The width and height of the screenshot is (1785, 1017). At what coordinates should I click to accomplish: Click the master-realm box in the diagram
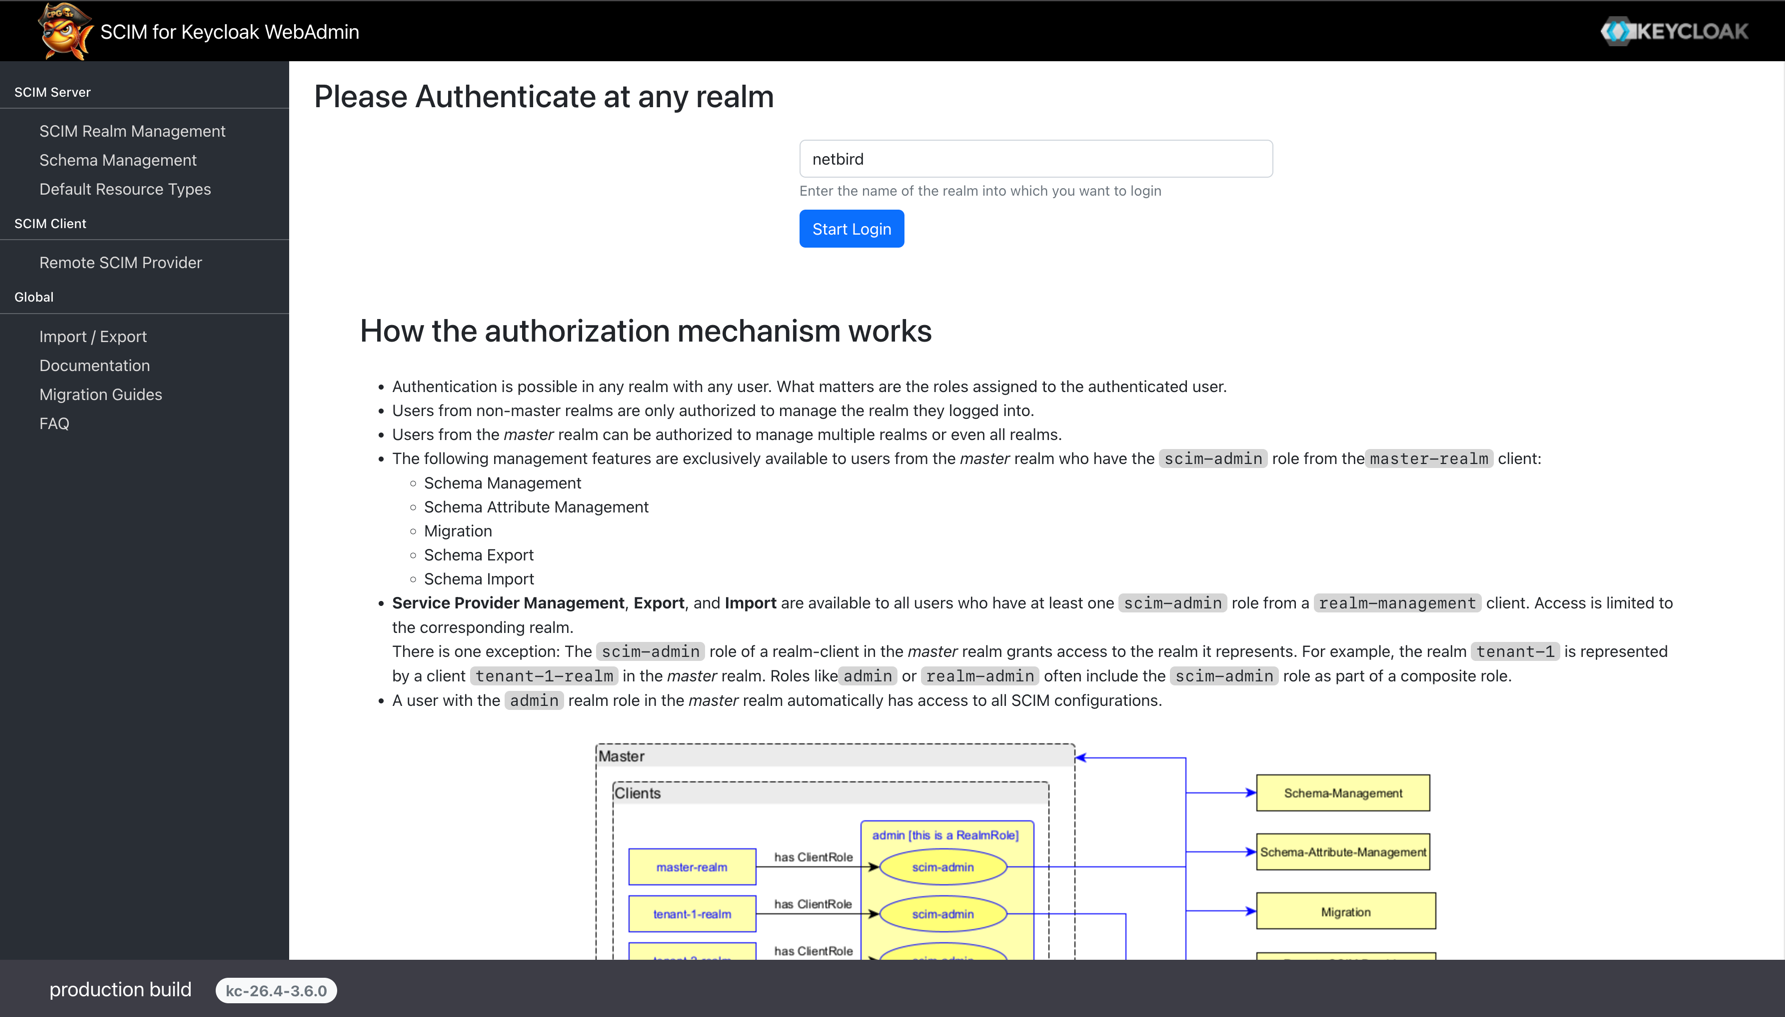[x=692, y=867]
